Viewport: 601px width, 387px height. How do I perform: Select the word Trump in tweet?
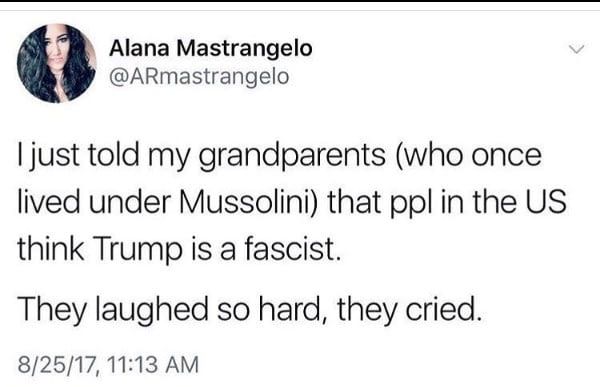coord(138,249)
